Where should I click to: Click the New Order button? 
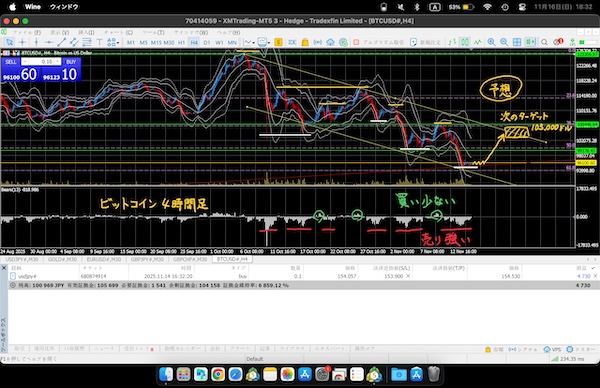[x=425, y=42]
